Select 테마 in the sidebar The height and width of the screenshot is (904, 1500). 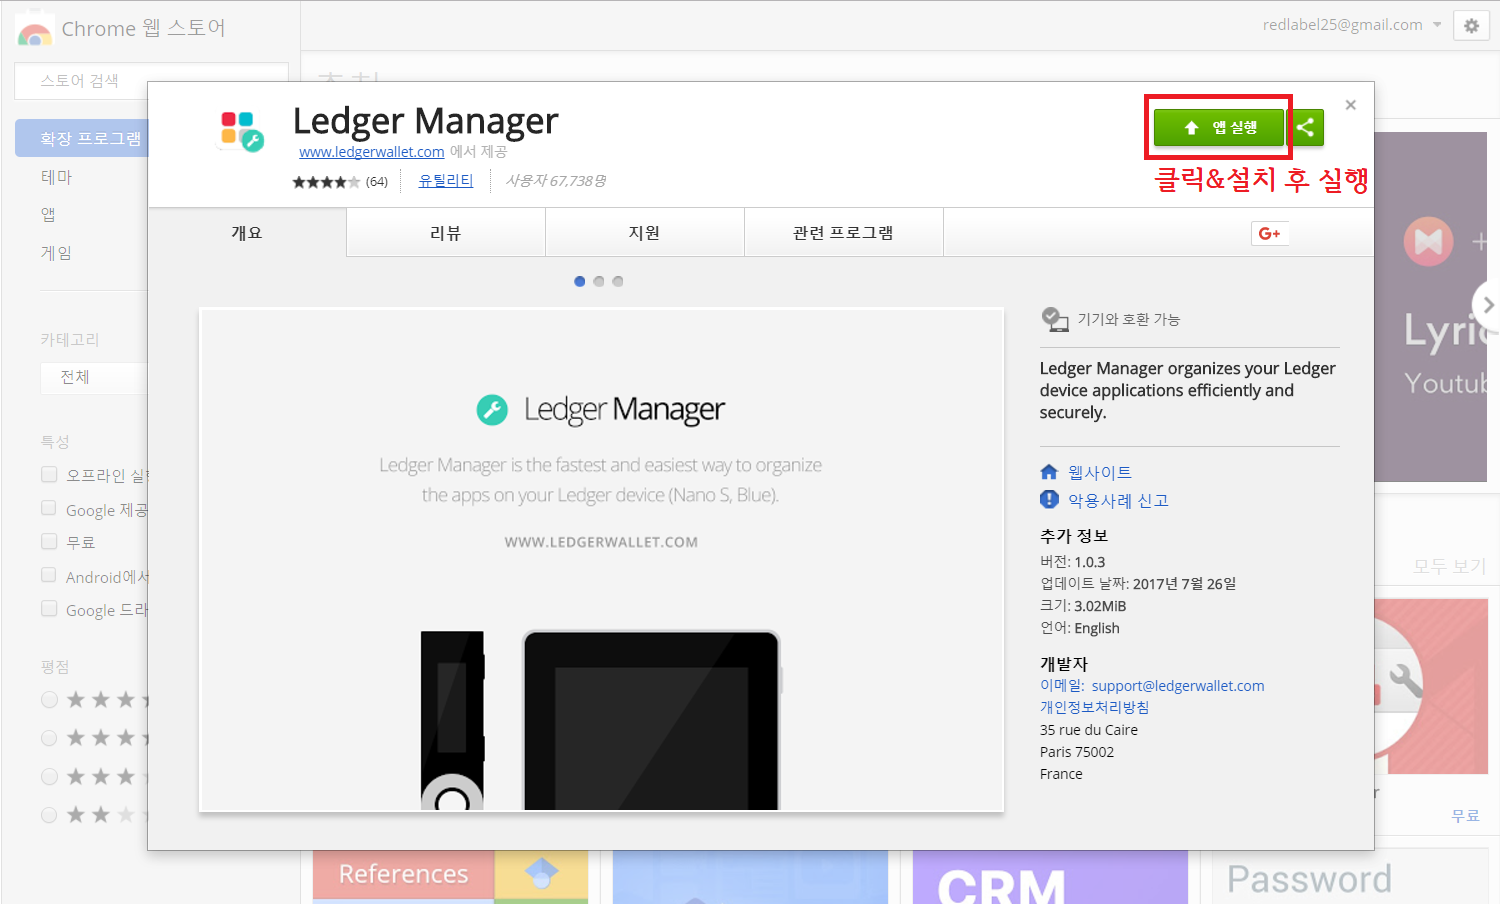(56, 177)
